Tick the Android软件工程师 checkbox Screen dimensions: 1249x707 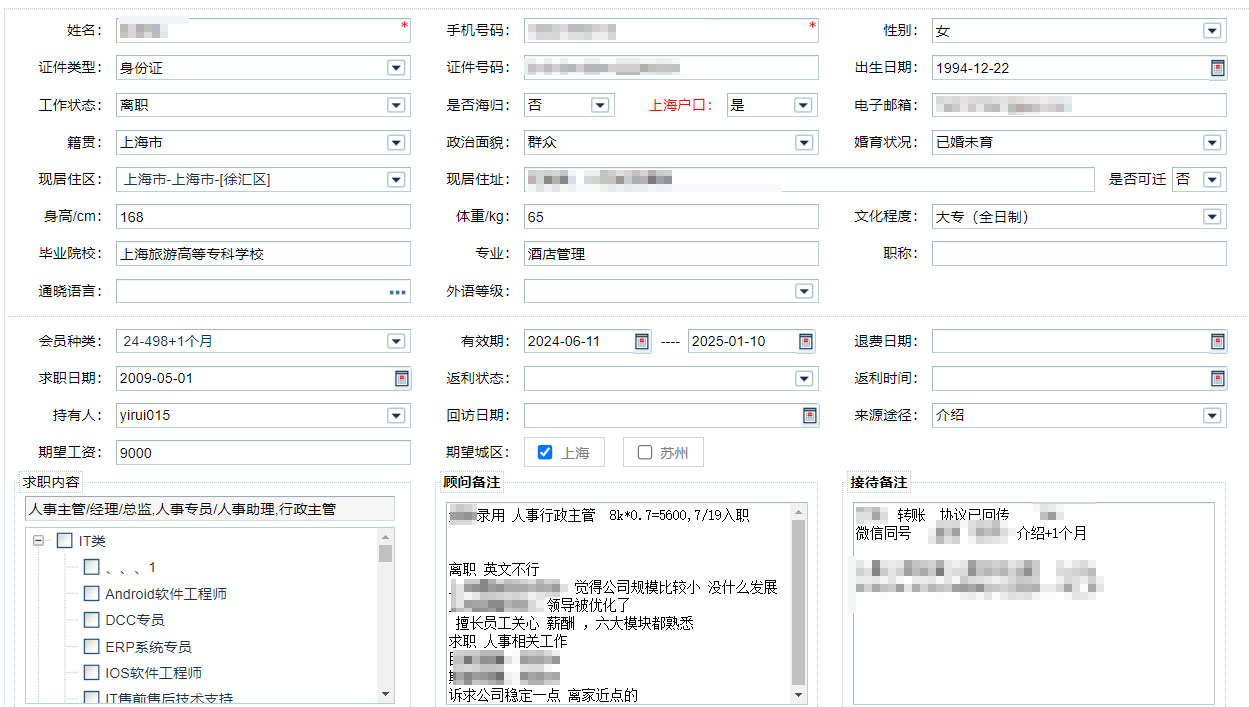pyautogui.click(x=91, y=594)
